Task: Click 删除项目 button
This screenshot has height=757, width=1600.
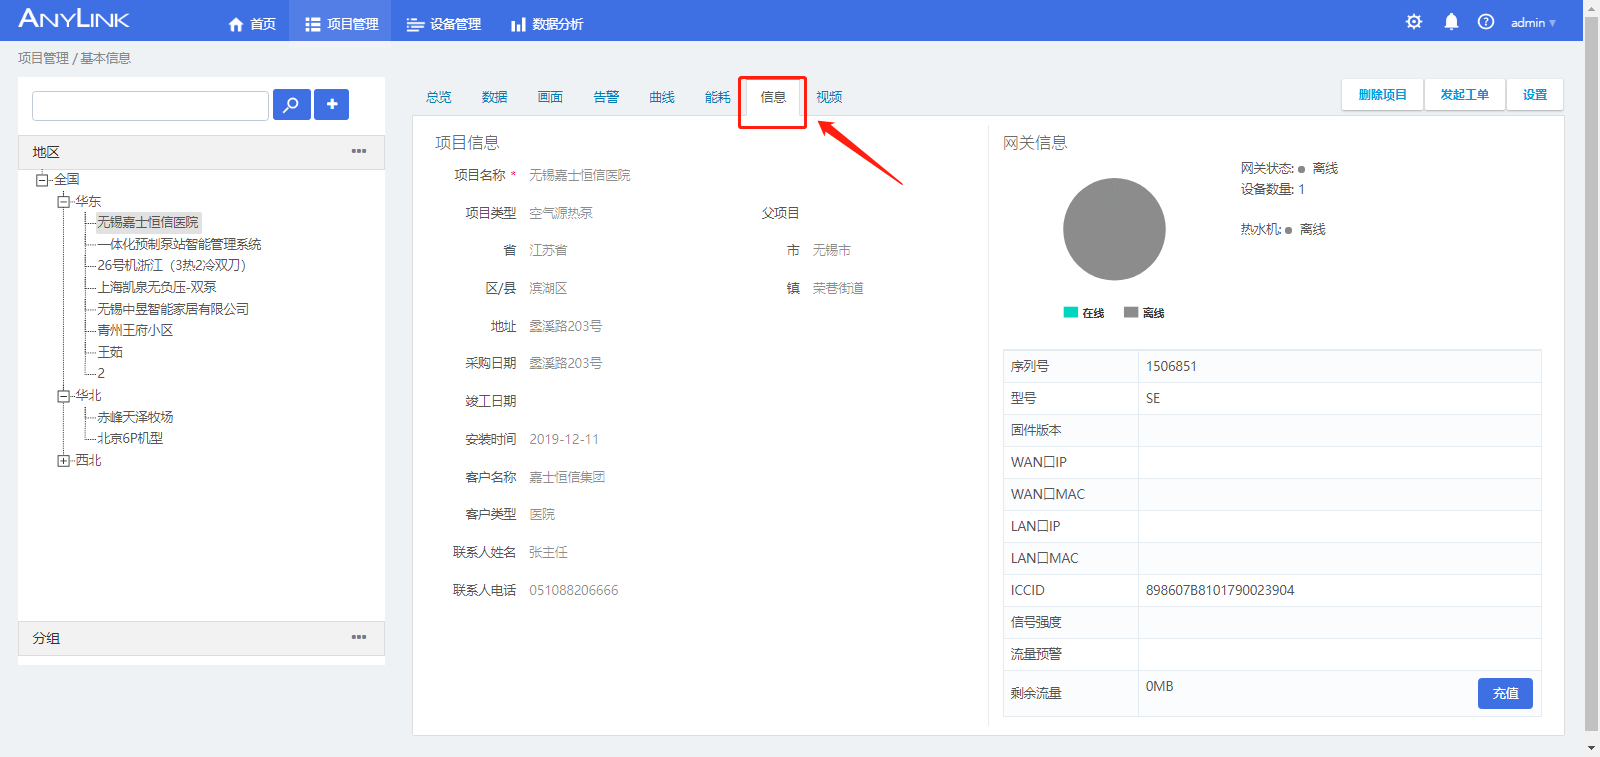Action: point(1382,95)
